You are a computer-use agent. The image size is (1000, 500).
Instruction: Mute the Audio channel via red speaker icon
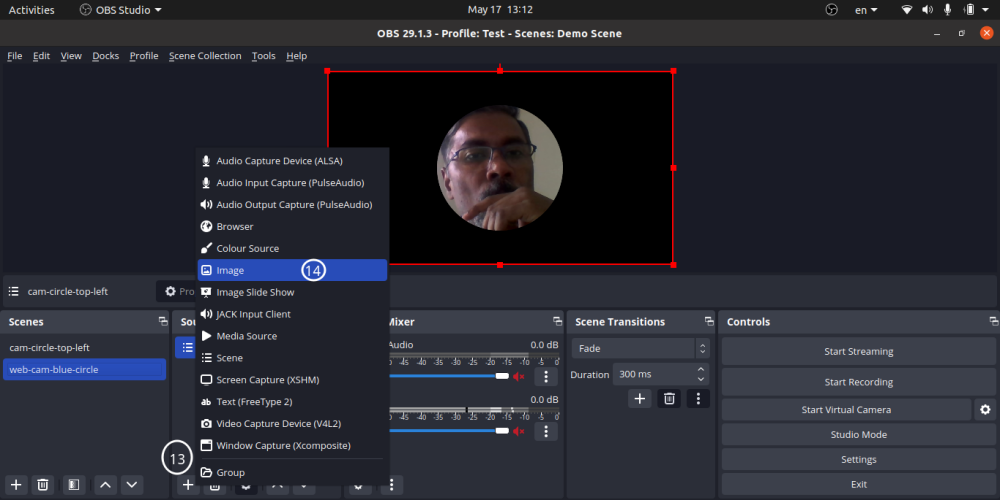518,376
